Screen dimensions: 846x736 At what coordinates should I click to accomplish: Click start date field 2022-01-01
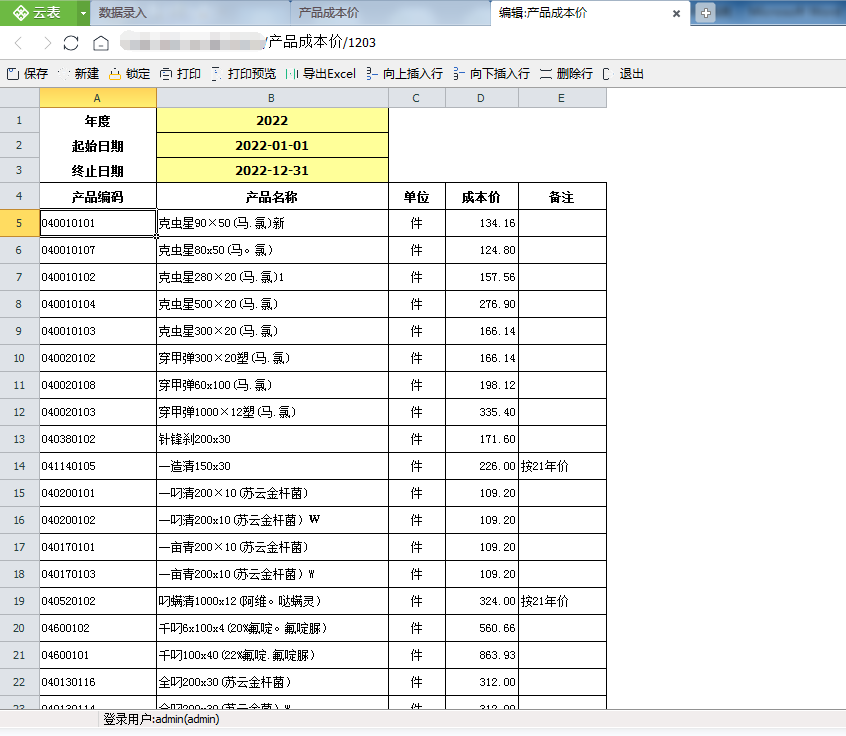tap(272, 146)
